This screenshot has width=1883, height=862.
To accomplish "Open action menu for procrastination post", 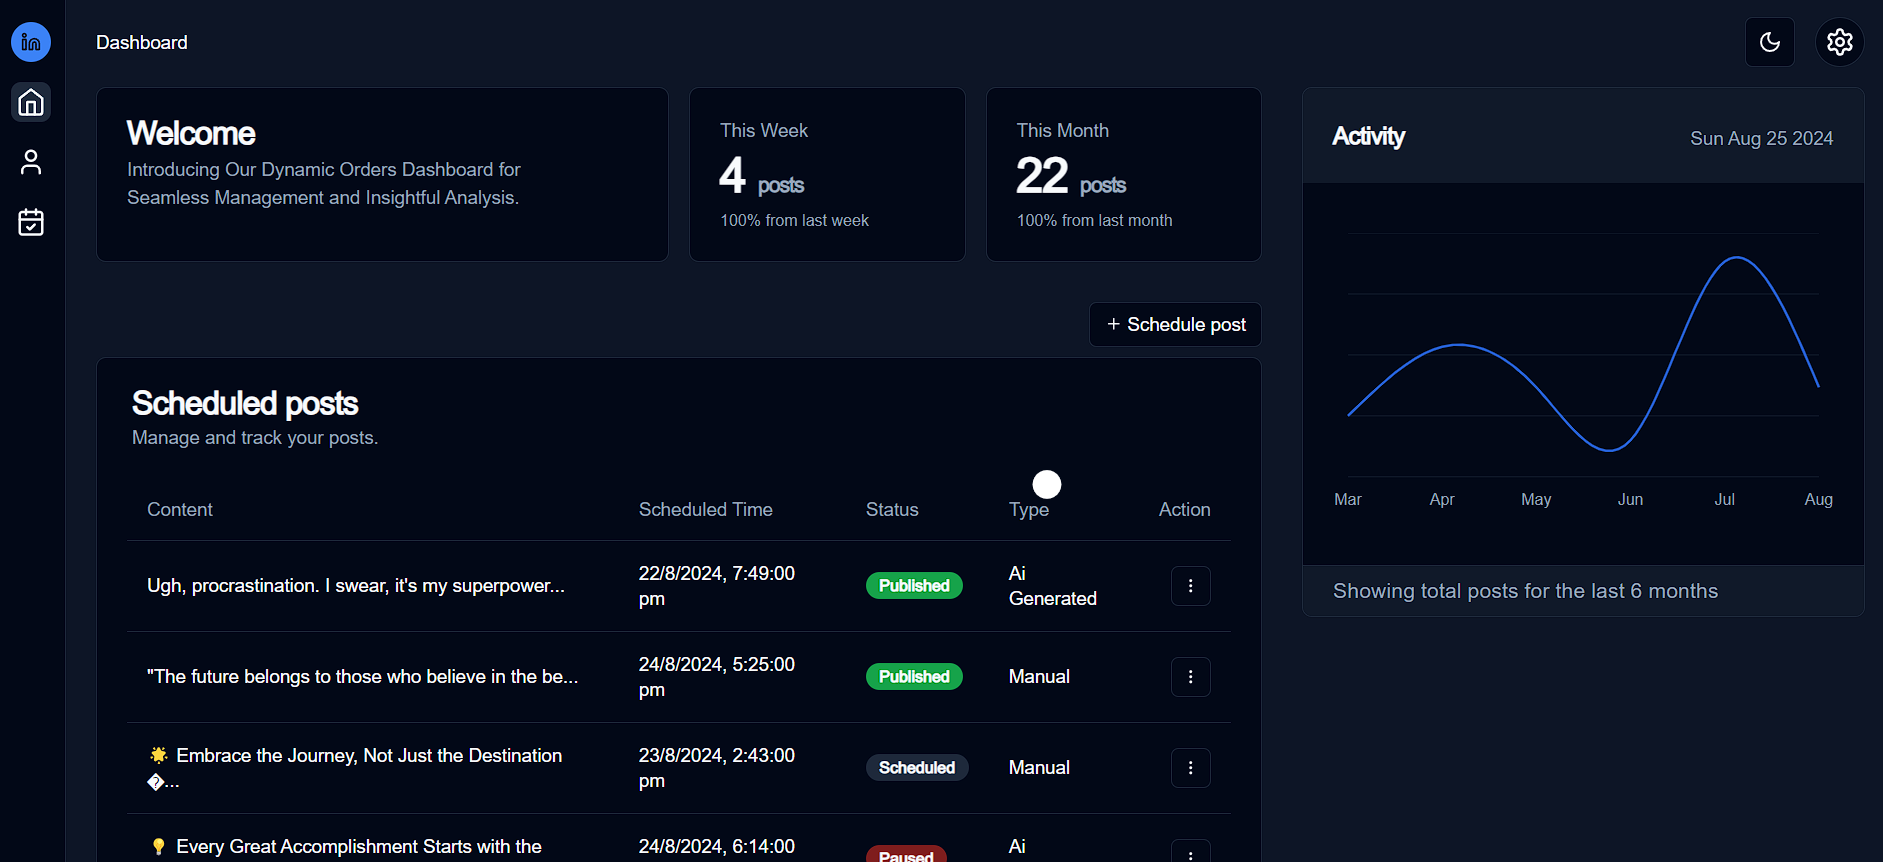I will point(1190,586).
